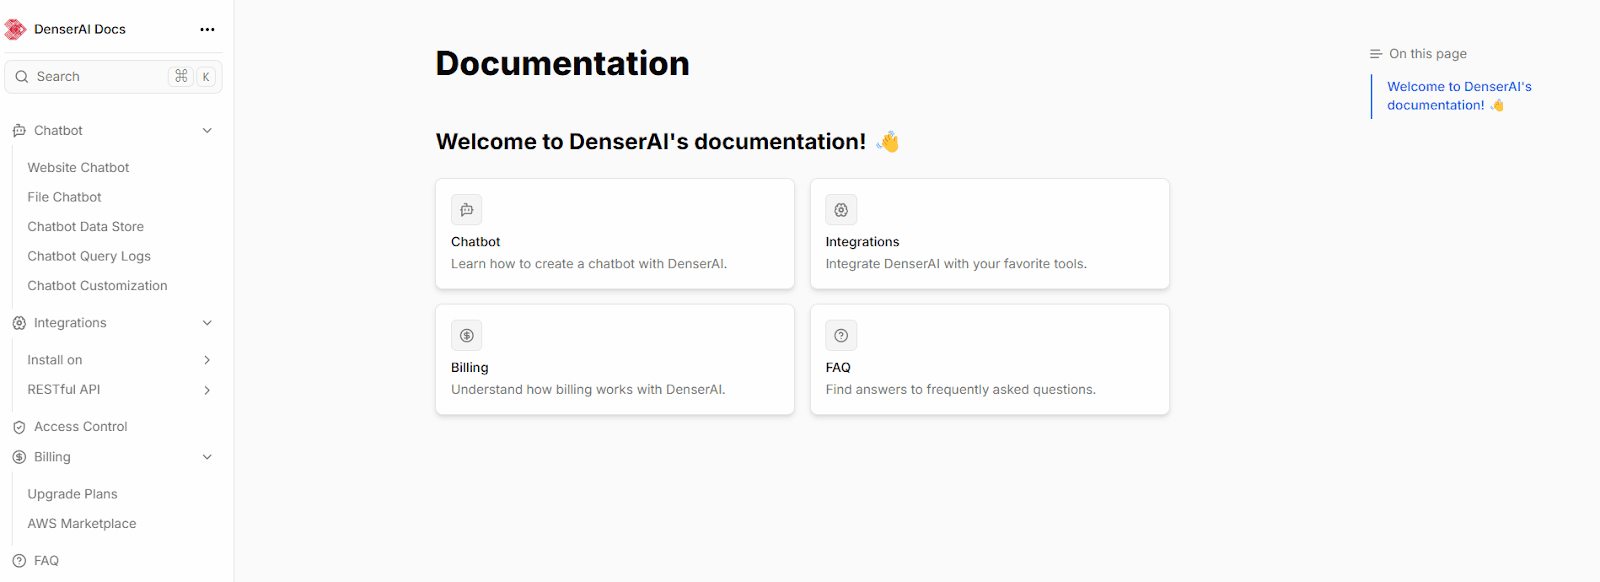
Task: Collapse the Chatbot section chevron
Action: point(207,131)
